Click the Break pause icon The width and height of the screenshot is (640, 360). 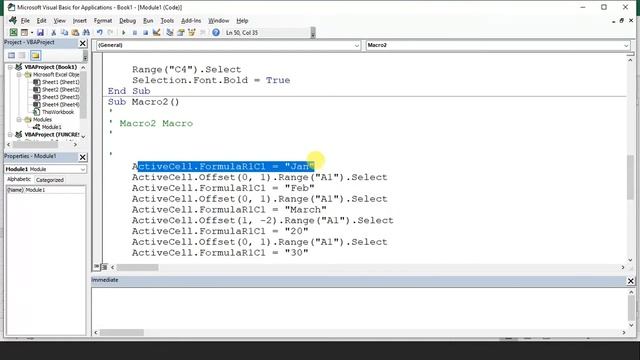[x=135, y=32]
